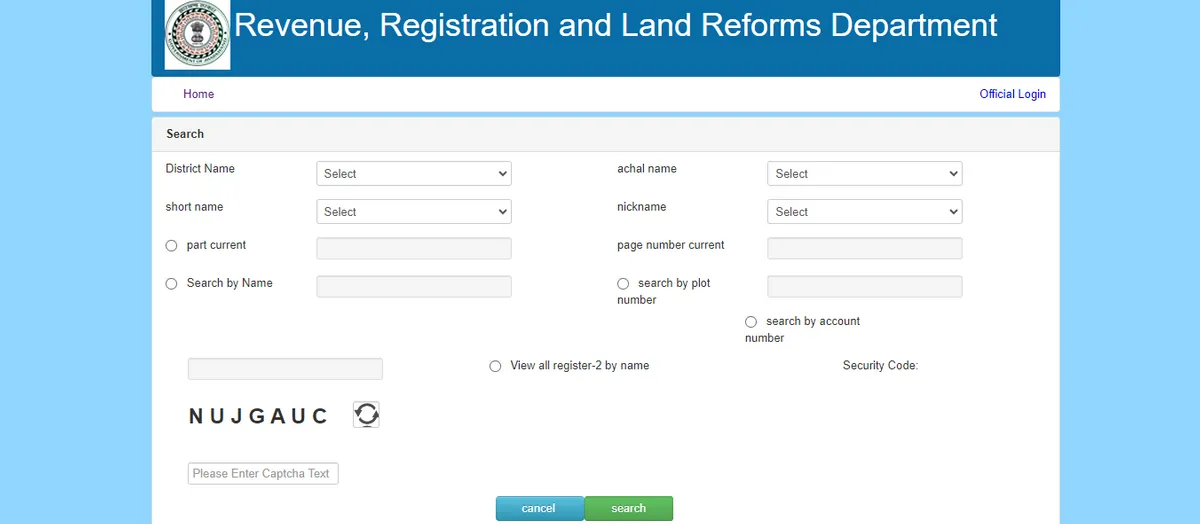Open the Official Login link
Screen dimensions: 1200x524
(x=1012, y=94)
